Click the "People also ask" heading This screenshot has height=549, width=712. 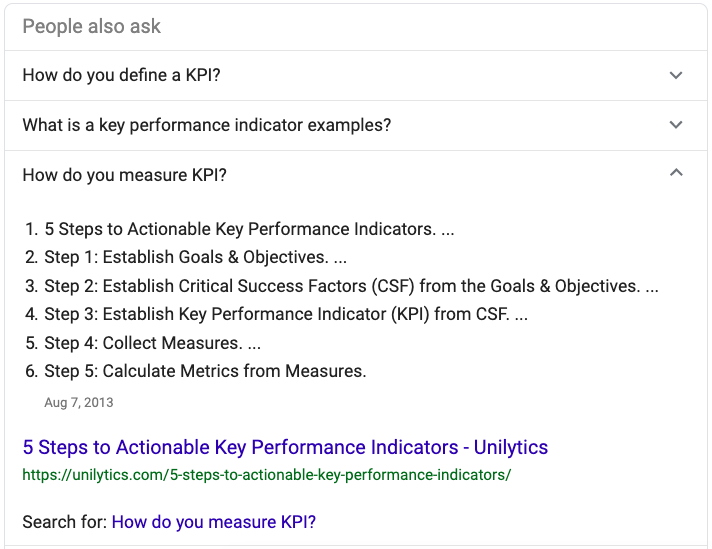coord(91,26)
